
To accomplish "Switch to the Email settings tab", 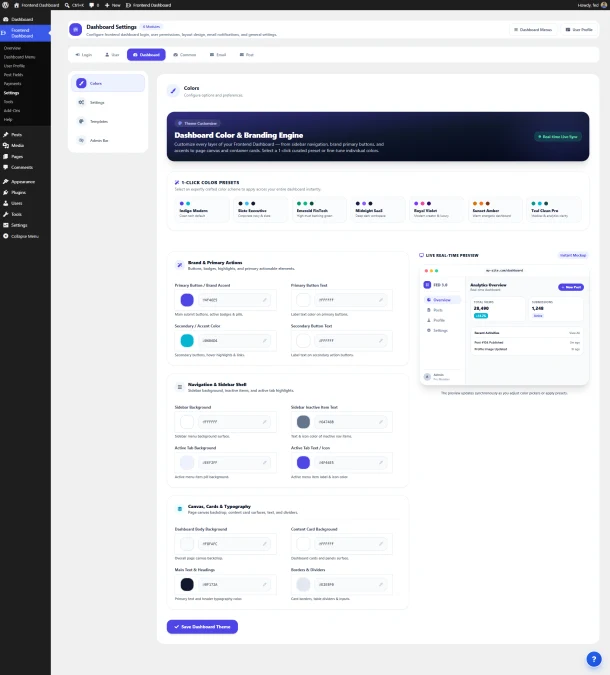I will point(218,55).
